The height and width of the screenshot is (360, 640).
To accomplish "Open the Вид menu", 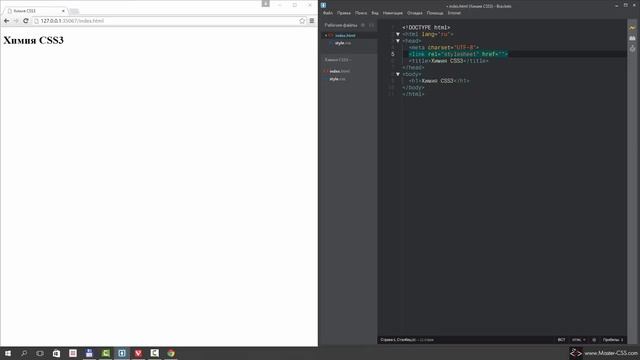I will [375, 13].
